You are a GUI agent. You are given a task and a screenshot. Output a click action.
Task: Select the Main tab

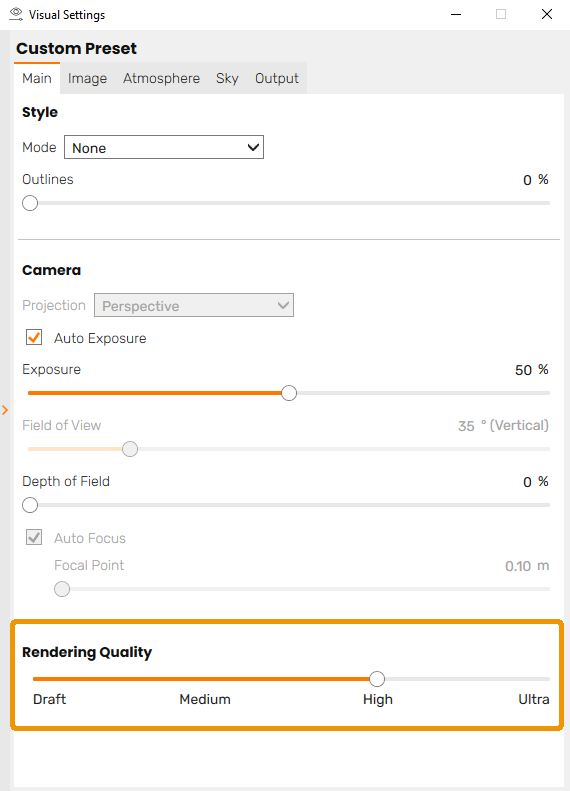click(37, 79)
